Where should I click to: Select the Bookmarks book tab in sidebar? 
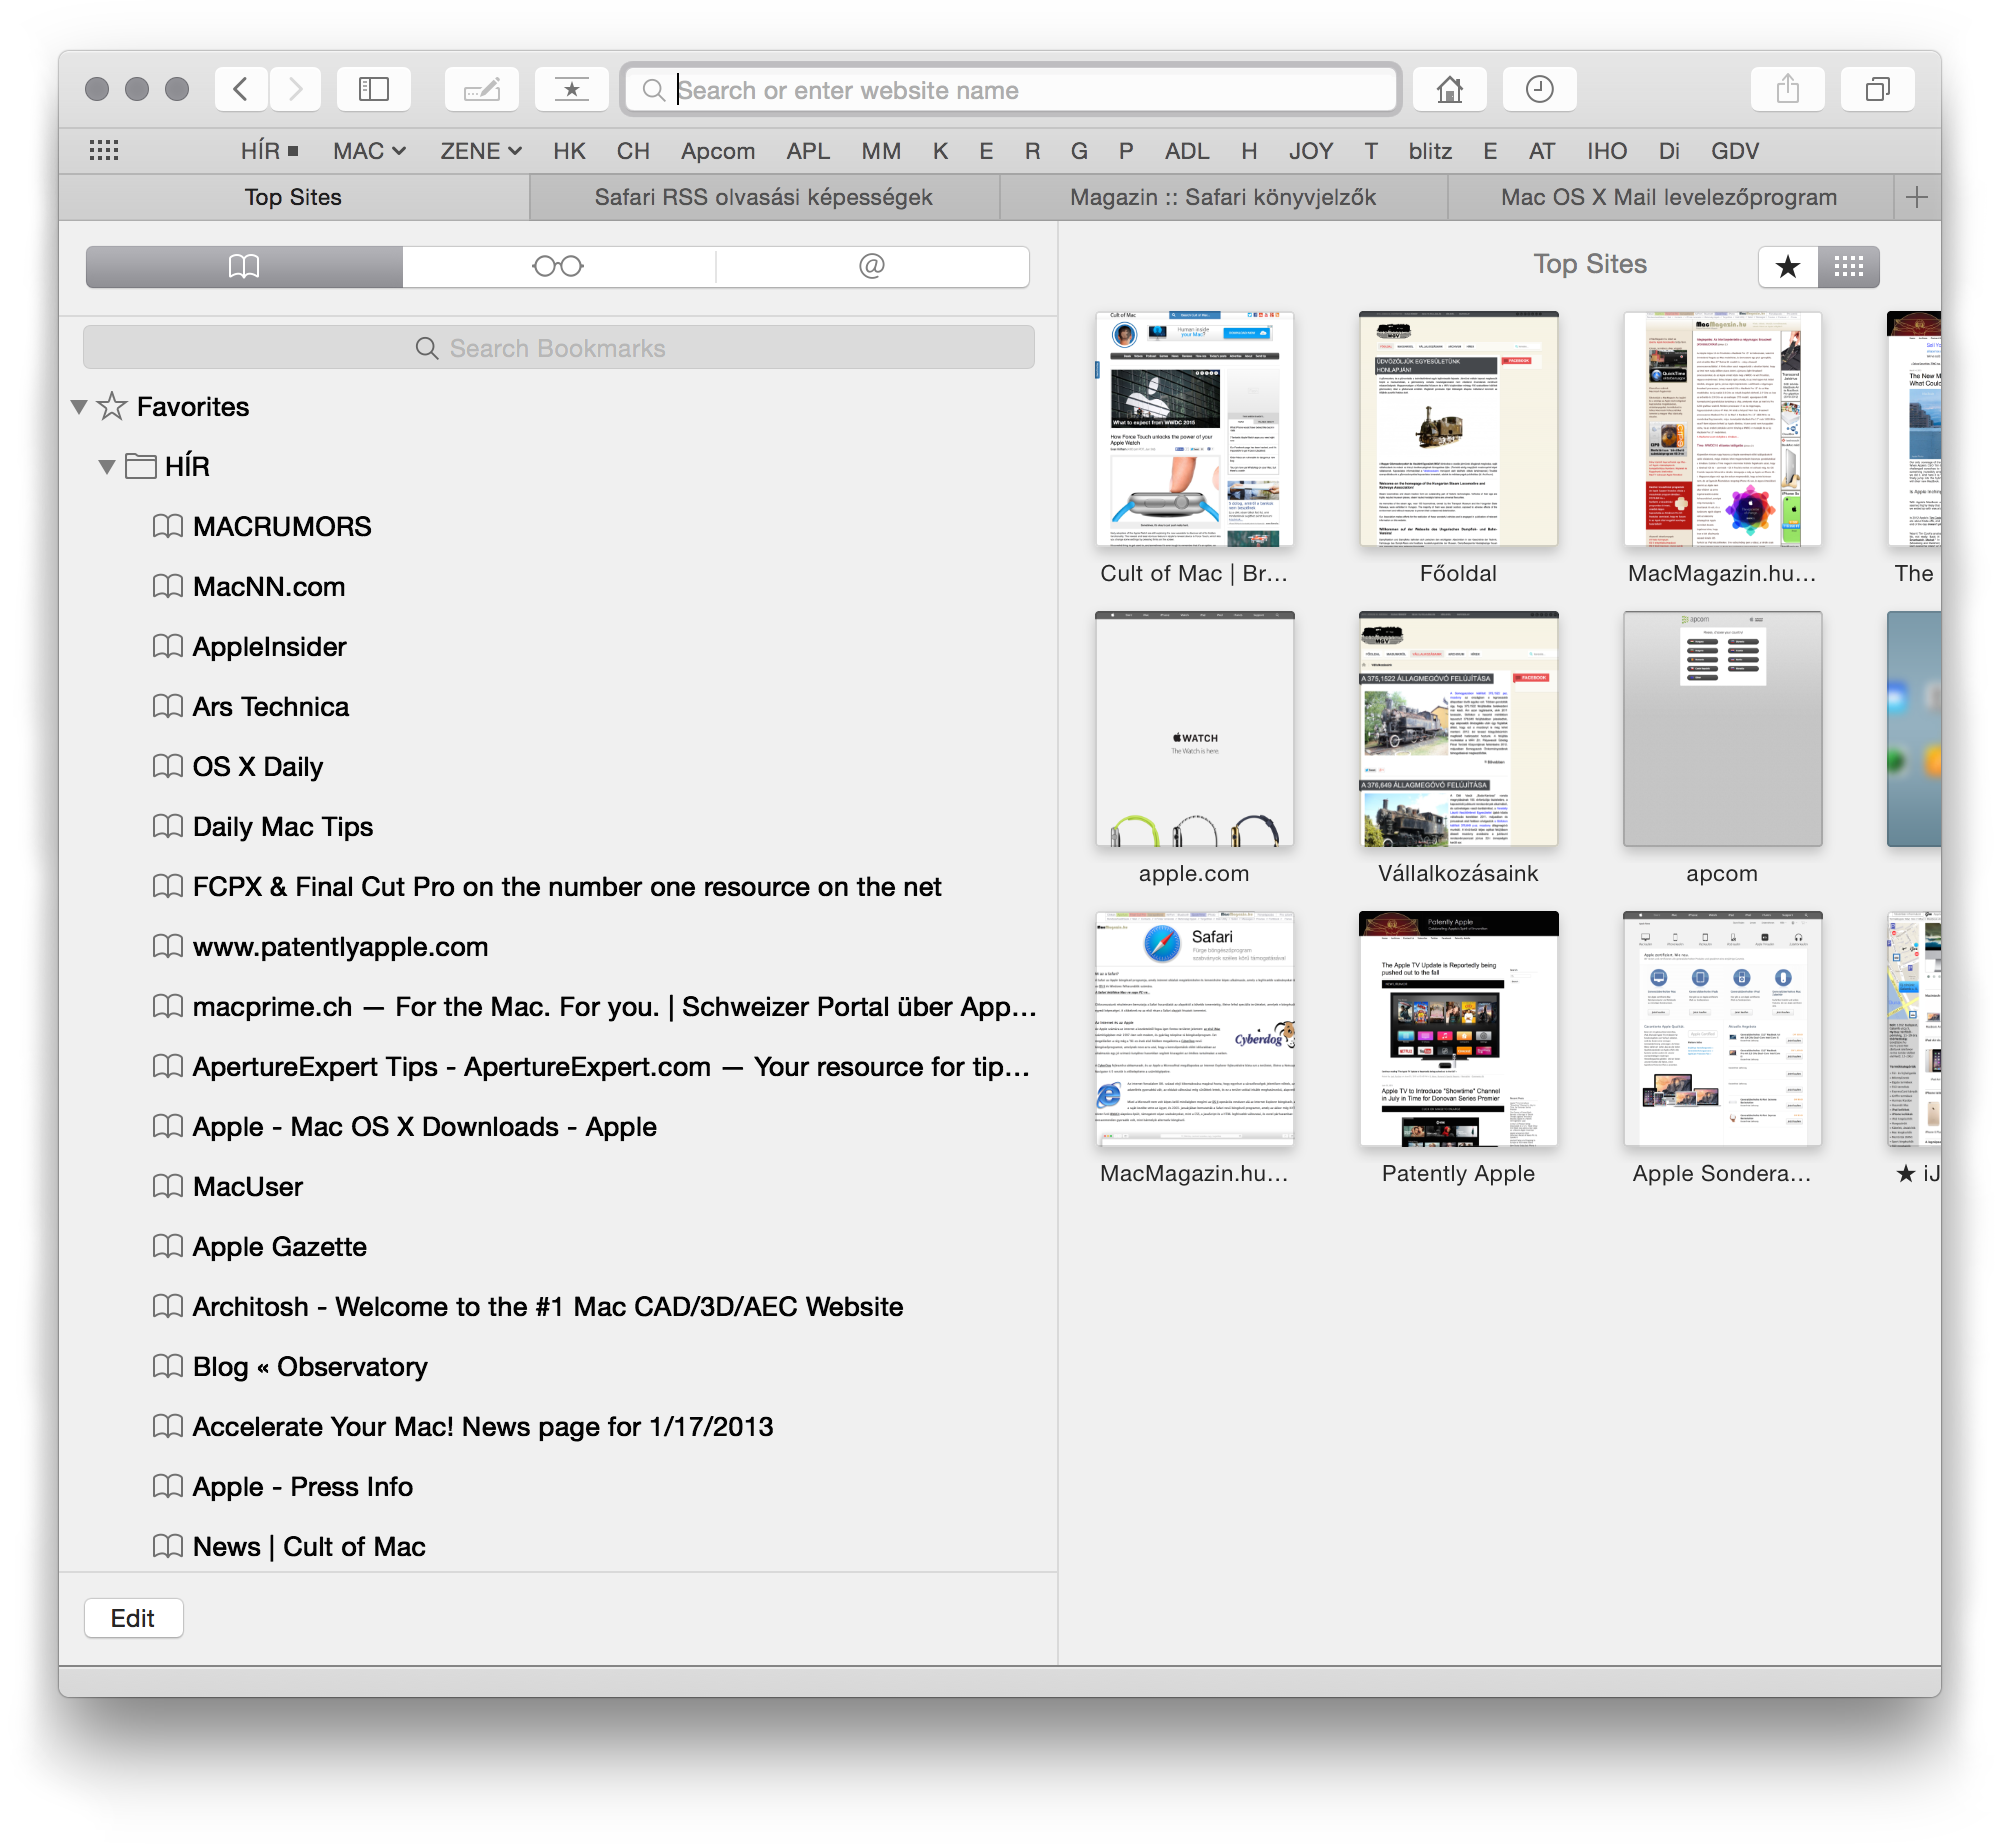click(x=244, y=266)
